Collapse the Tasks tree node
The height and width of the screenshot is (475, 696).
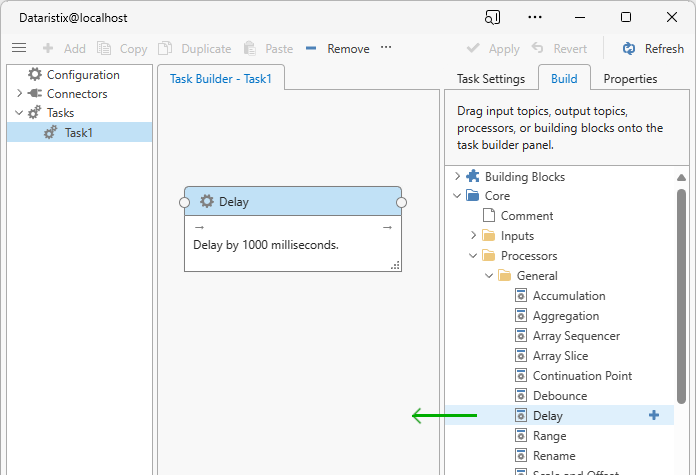click(x=18, y=113)
